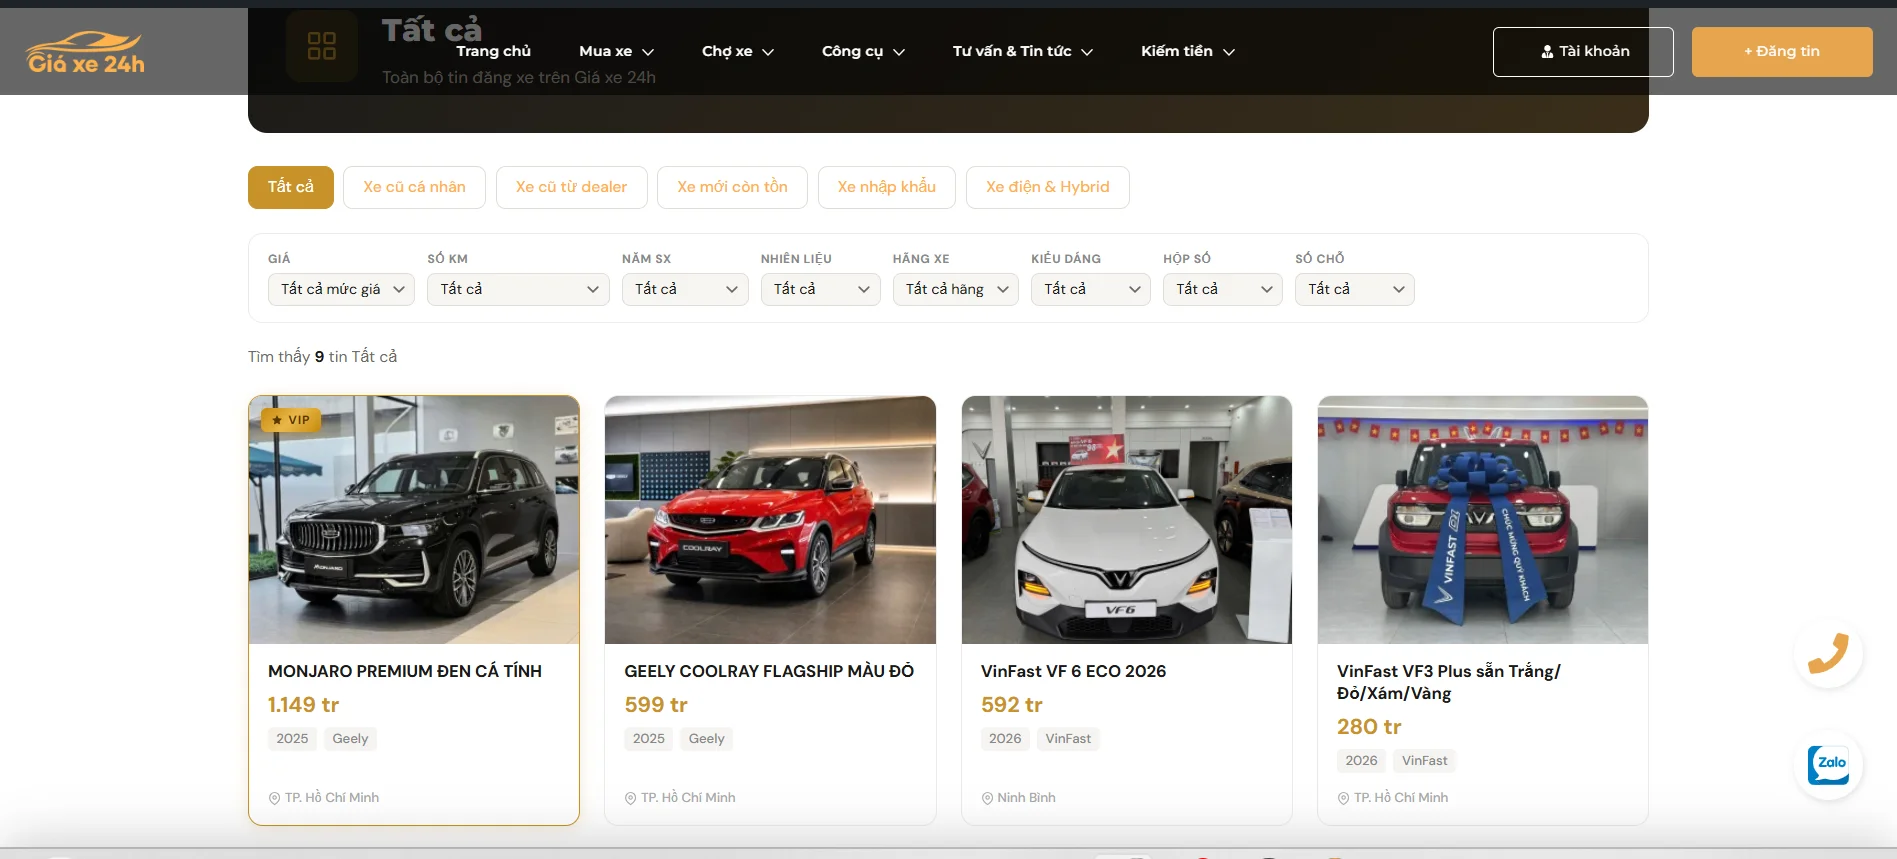Image resolution: width=1897 pixels, height=859 pixels.
Task: Open the Số km dropdown
Action: click(518, 289)
